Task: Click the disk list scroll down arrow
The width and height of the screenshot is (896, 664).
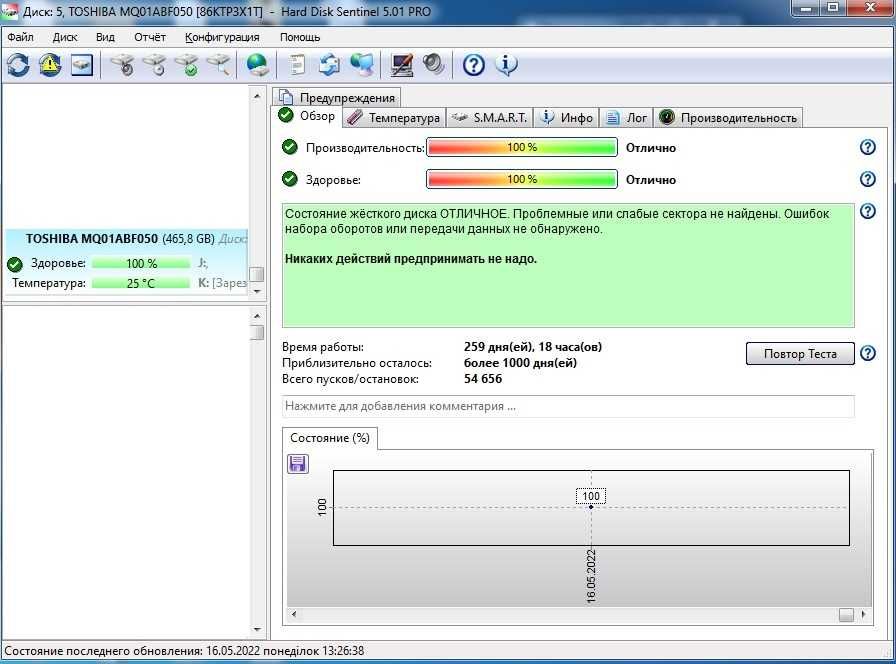Action: point(257,291)
